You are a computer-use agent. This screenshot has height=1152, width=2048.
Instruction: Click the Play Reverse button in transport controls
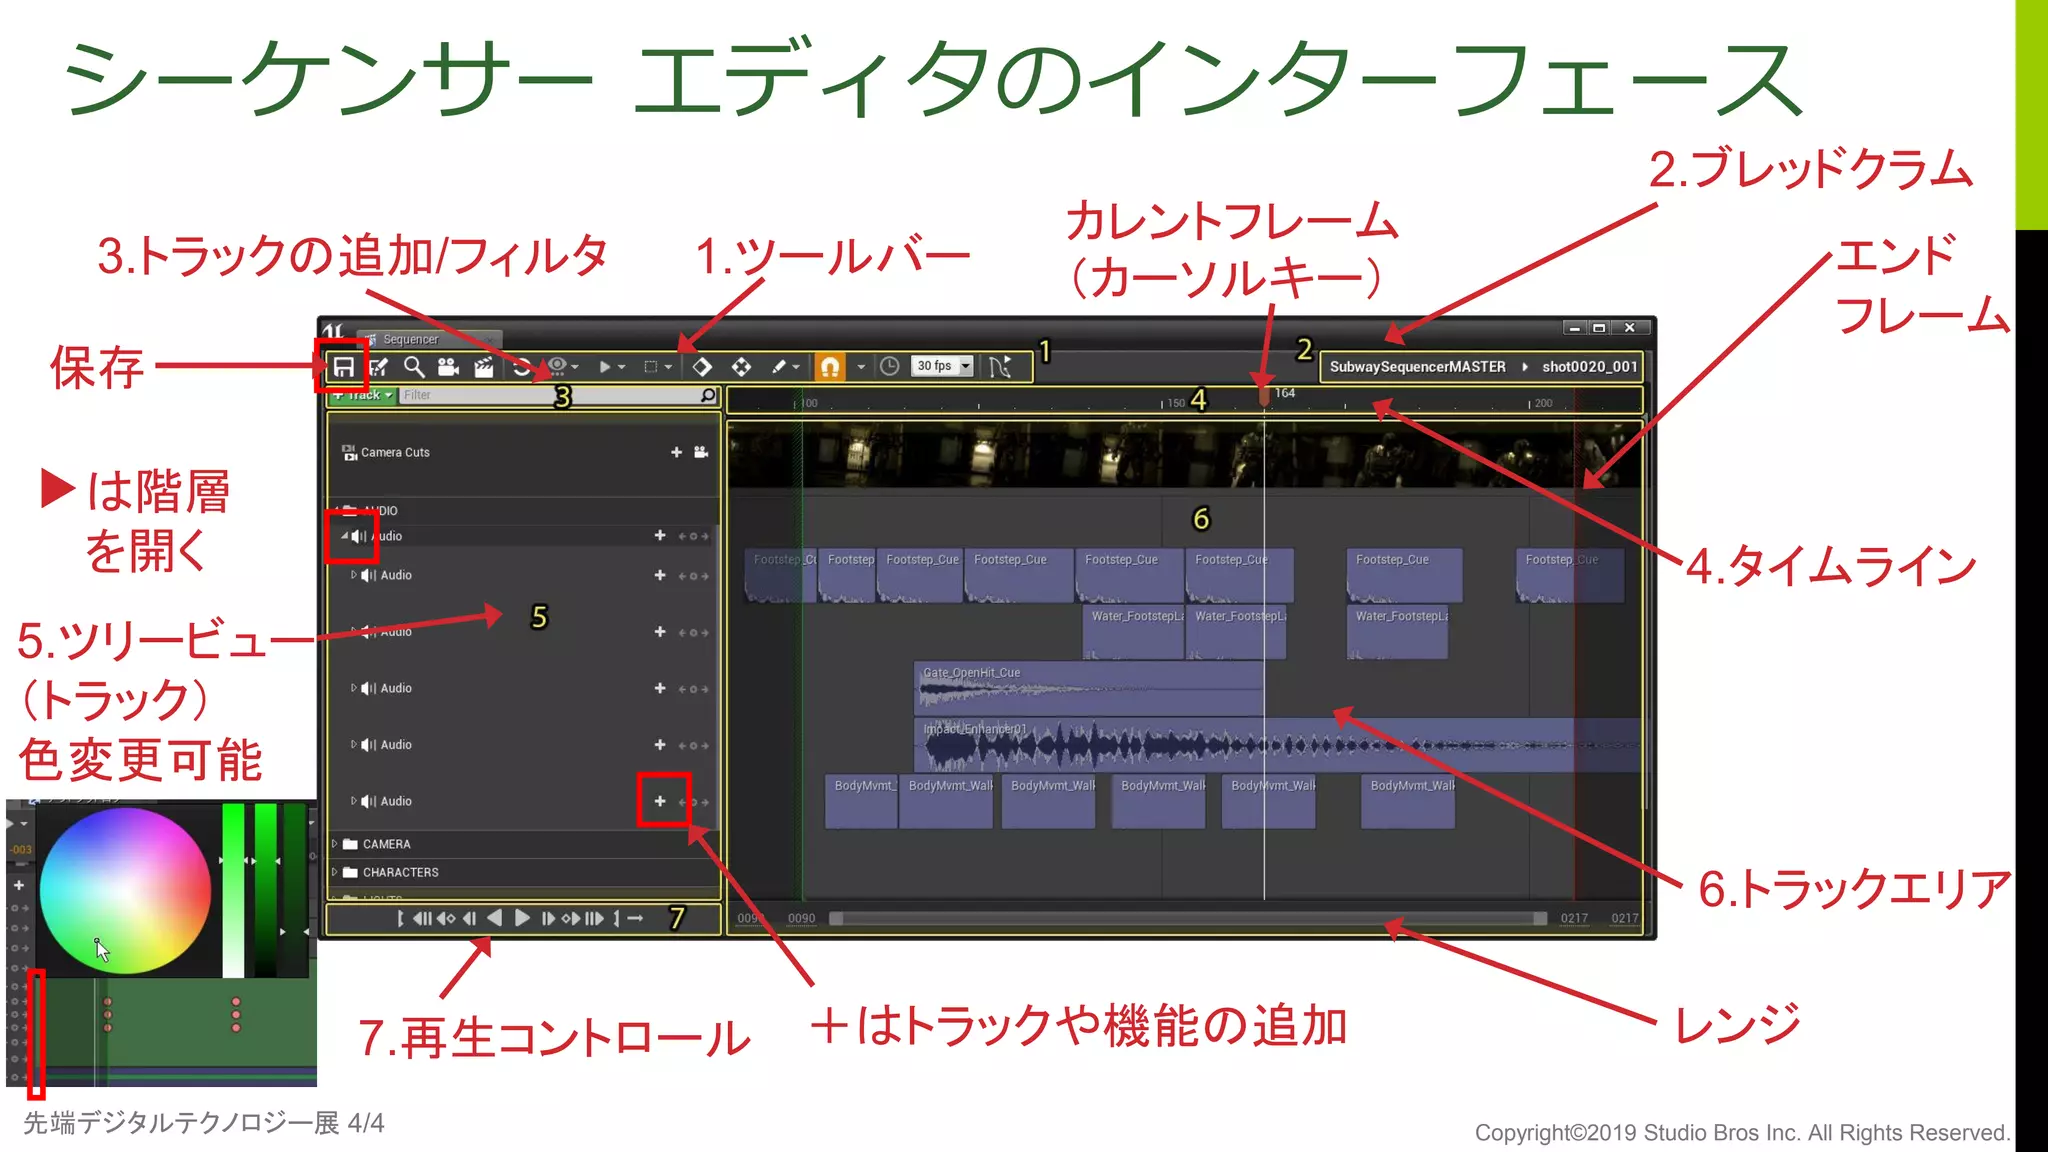pos(495,918)
